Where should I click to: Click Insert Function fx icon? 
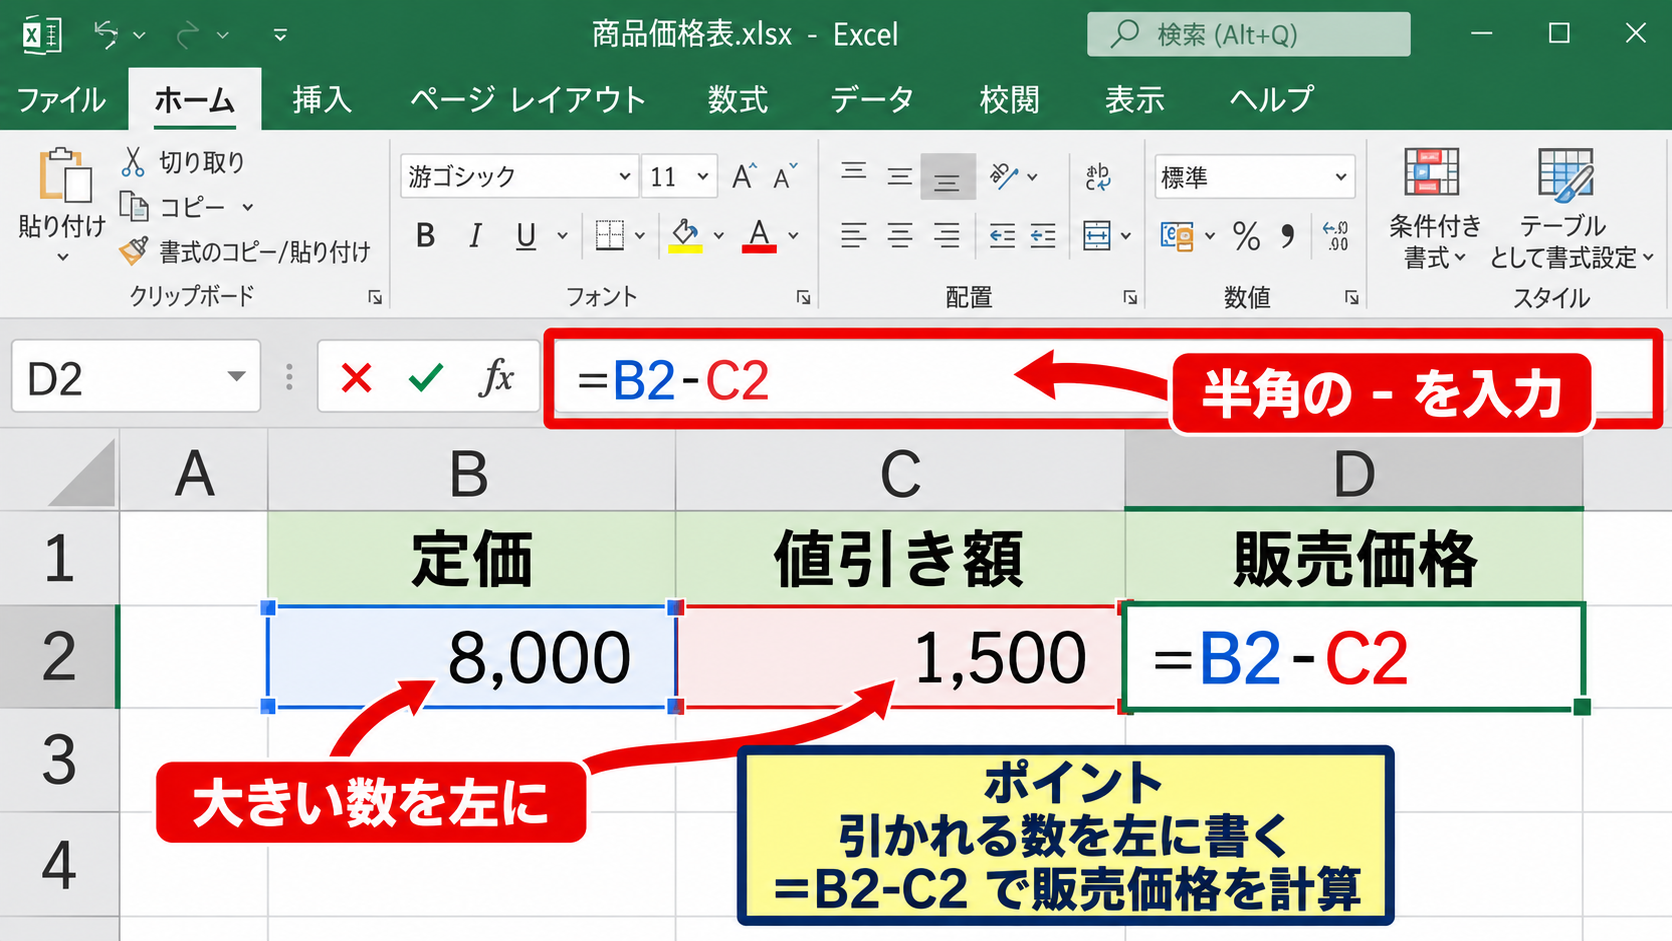[496, 378]
